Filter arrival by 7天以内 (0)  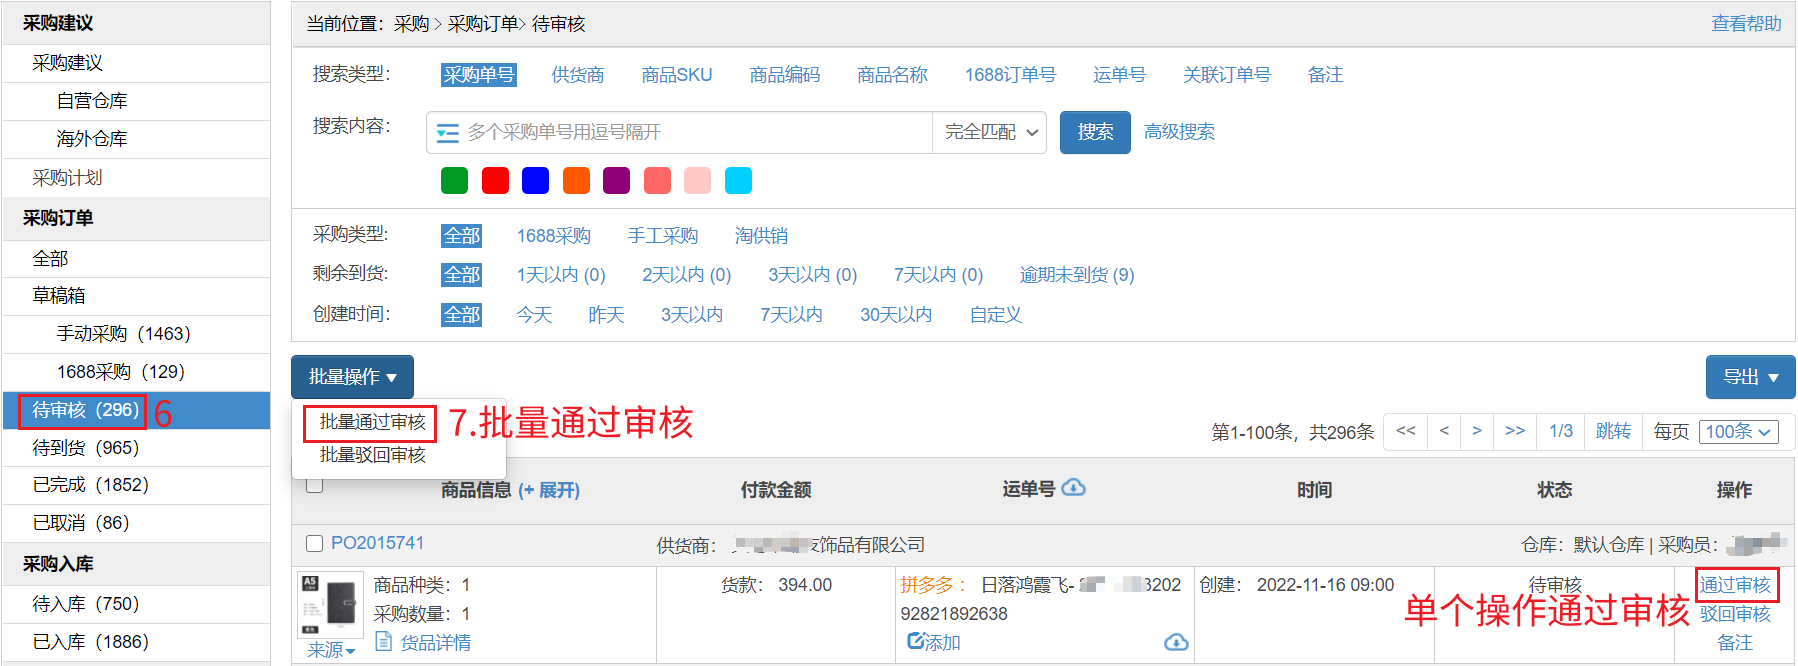(x=938, y=275)
